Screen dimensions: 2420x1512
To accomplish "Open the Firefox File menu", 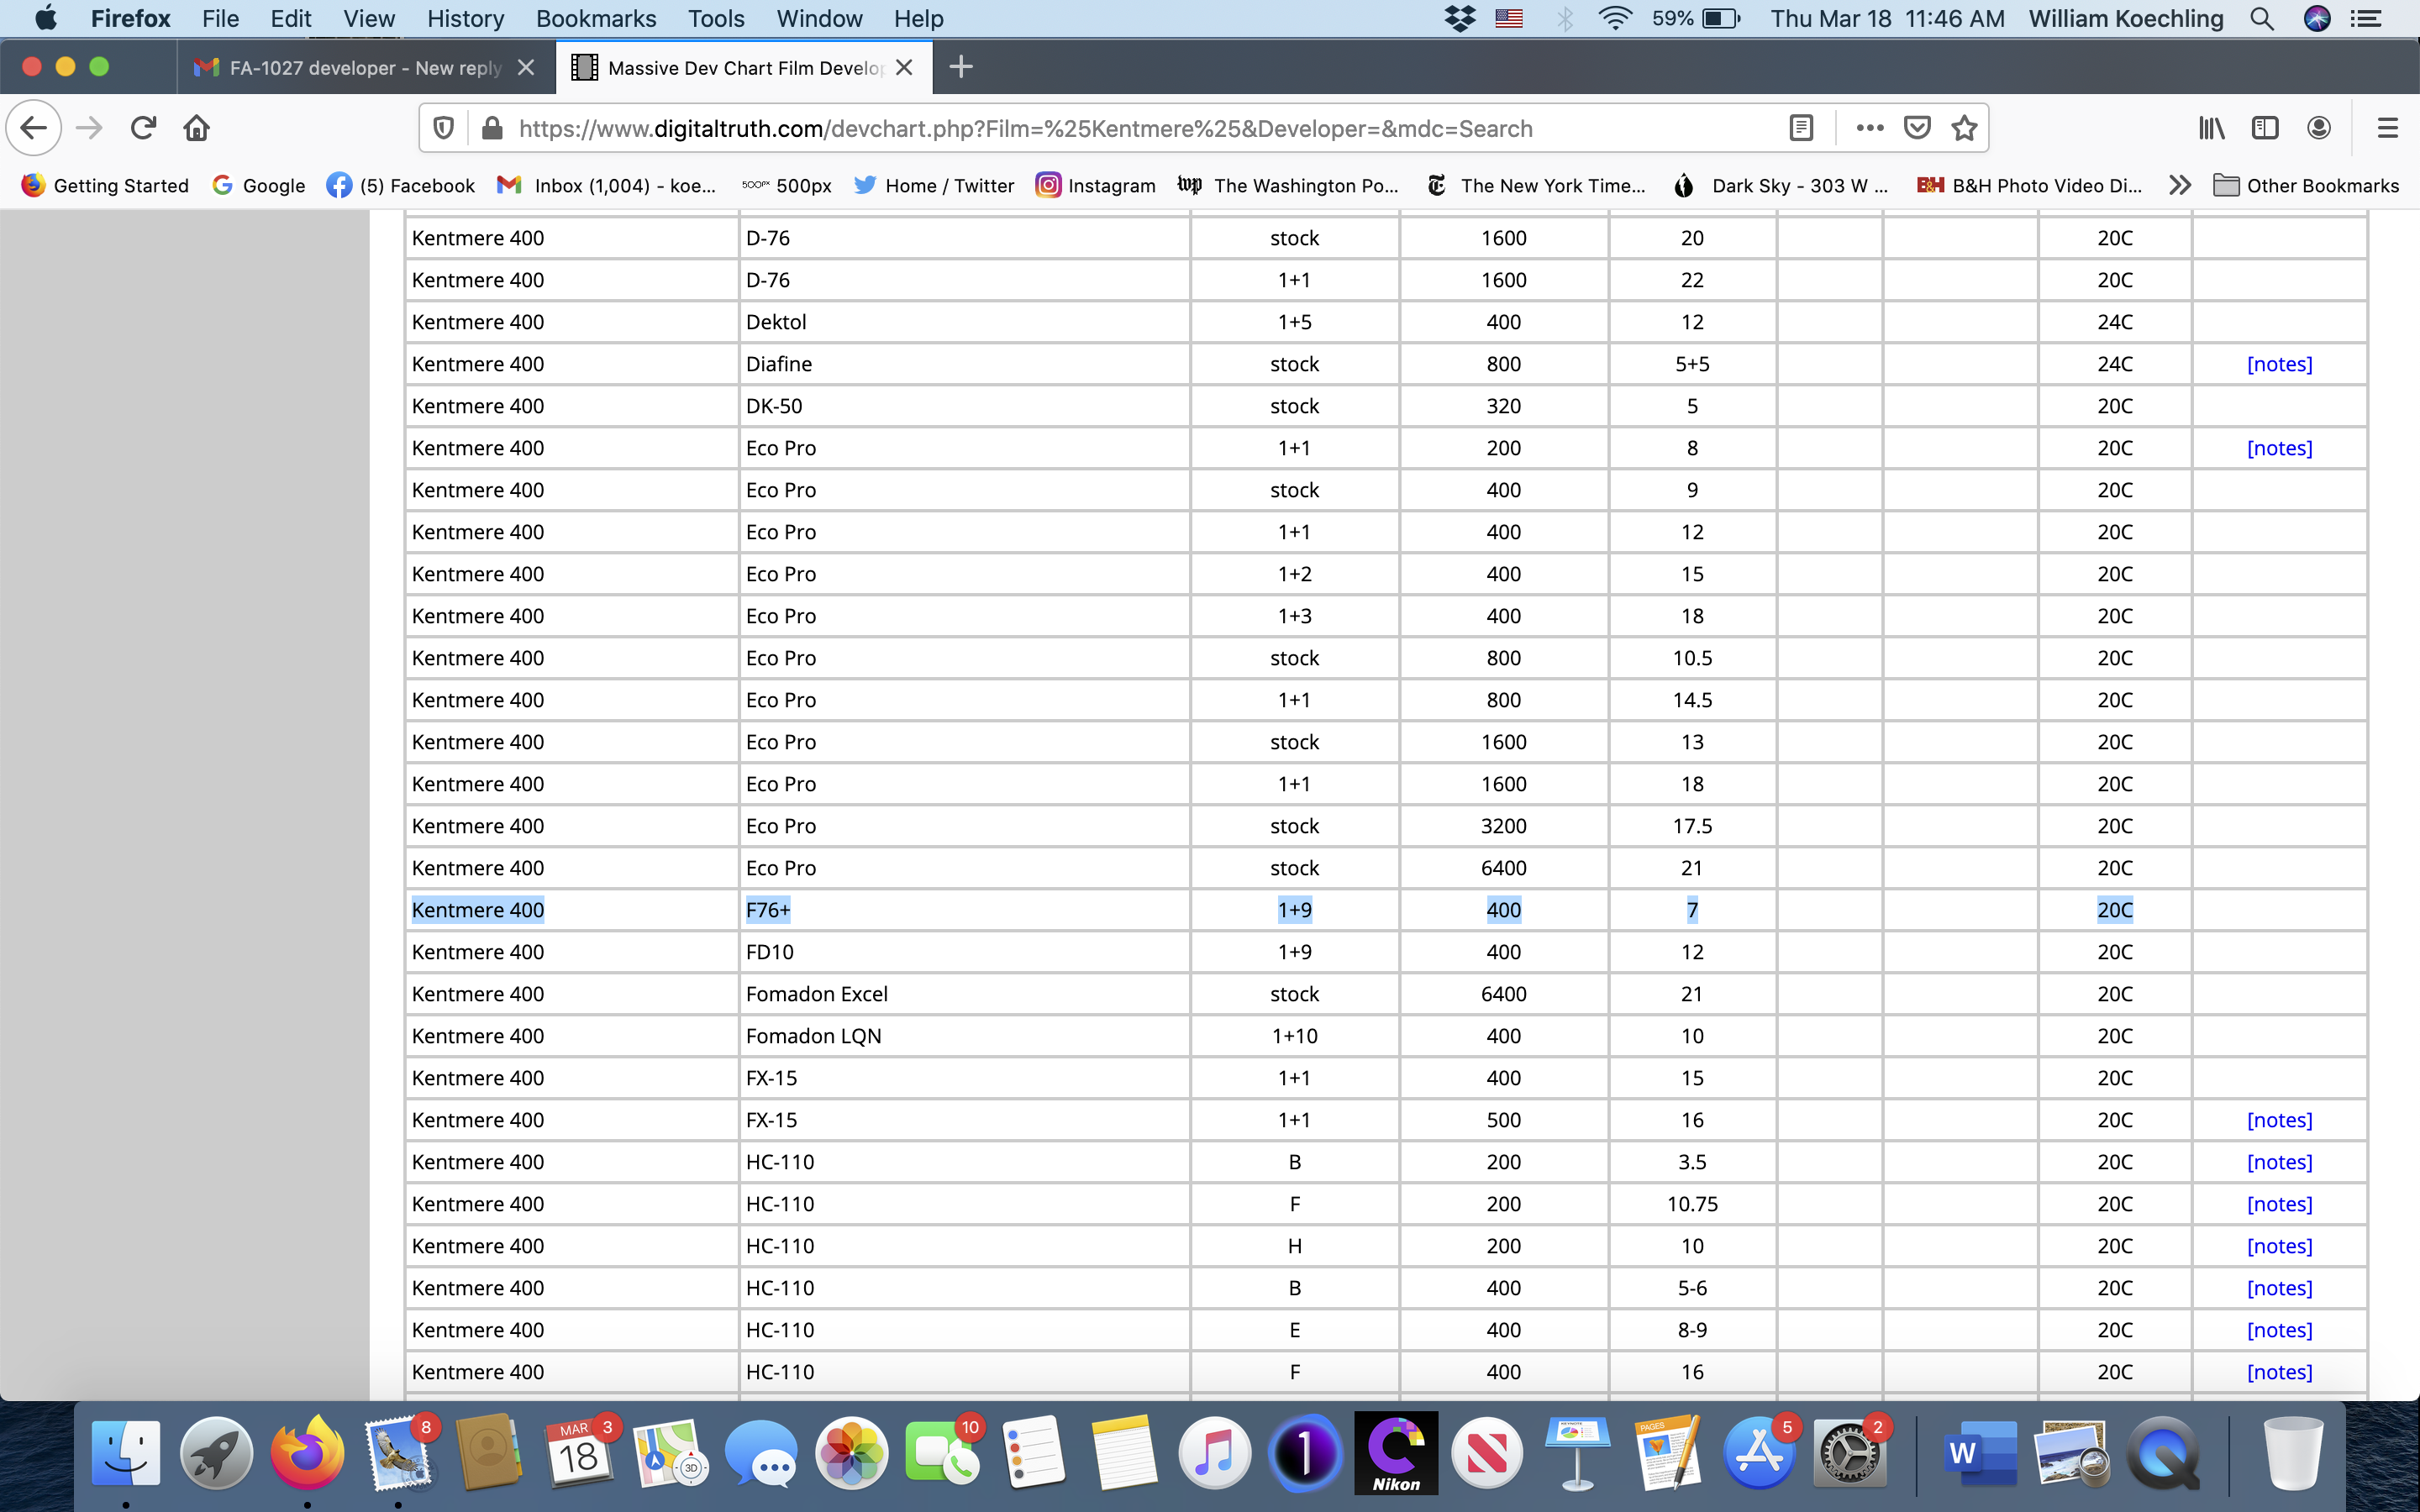I will coord(220,18).
